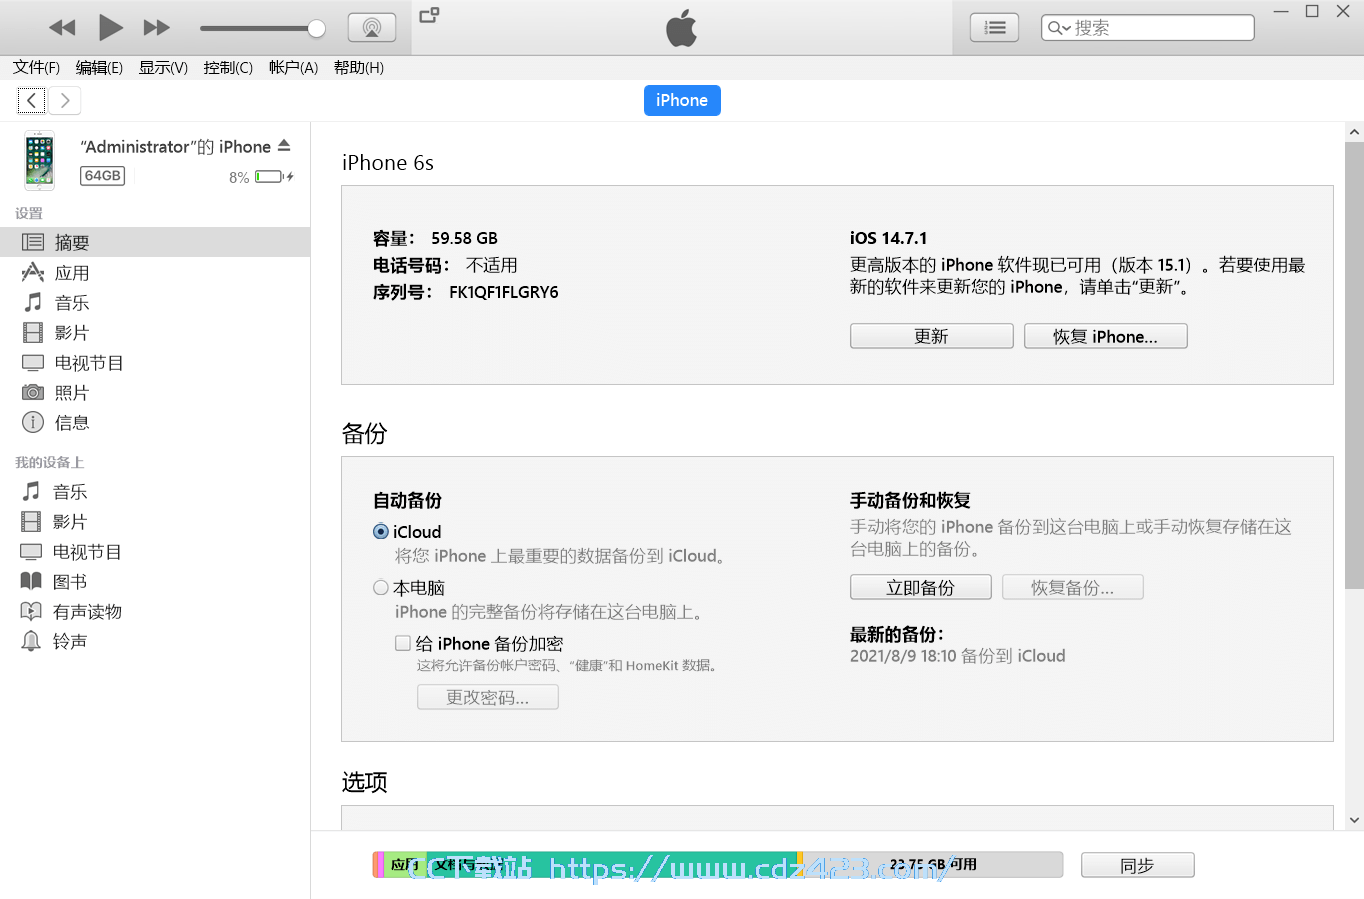Switch to the mini player window icon
Screen dimensions: 1364x899
pos(429,15)
